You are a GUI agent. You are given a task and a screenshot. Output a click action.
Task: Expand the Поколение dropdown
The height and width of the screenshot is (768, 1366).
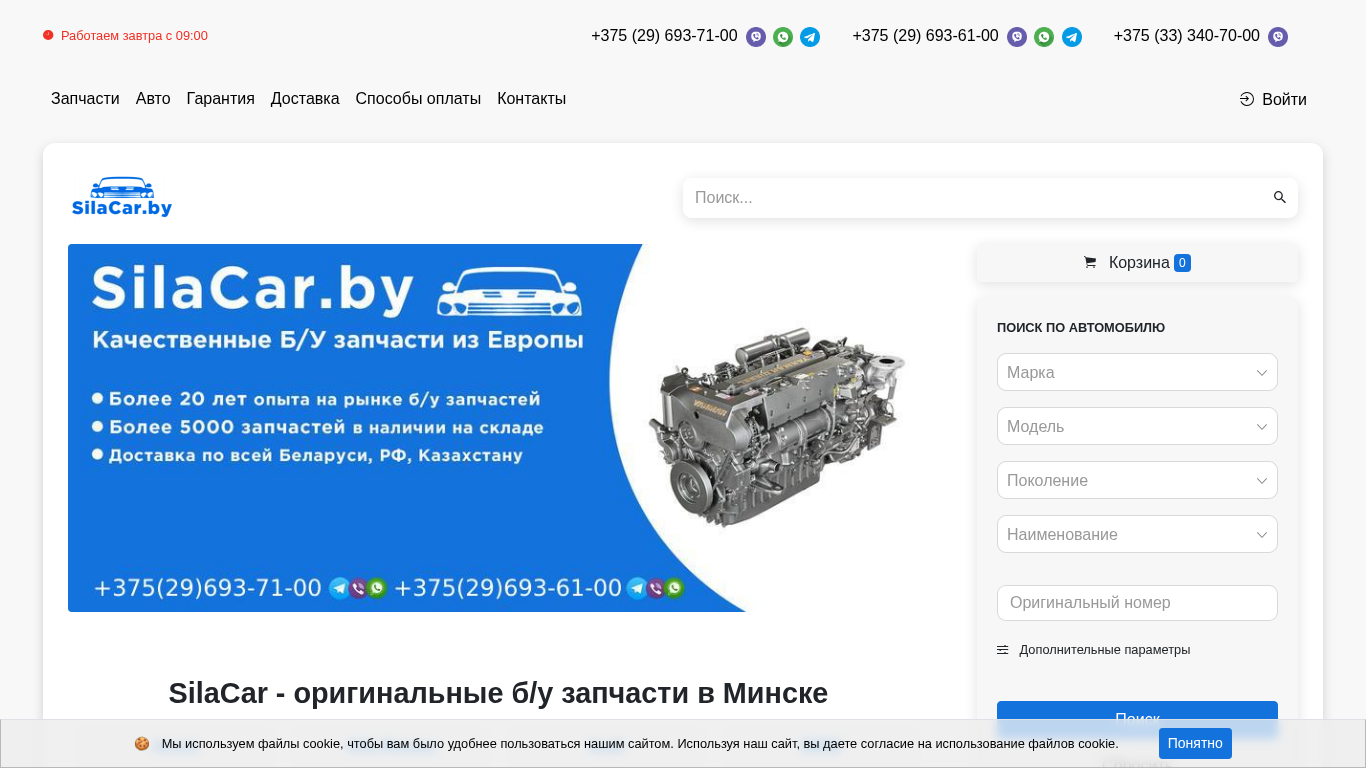(x=1137, y=480)
